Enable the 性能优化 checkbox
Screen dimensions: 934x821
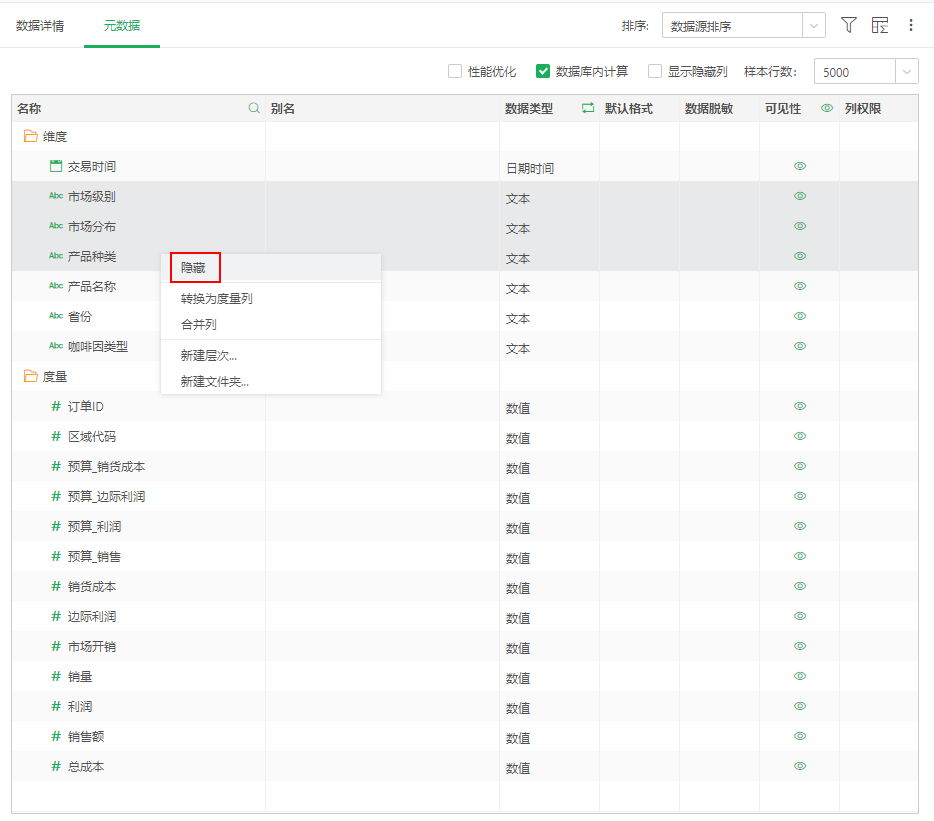(455, 71)
